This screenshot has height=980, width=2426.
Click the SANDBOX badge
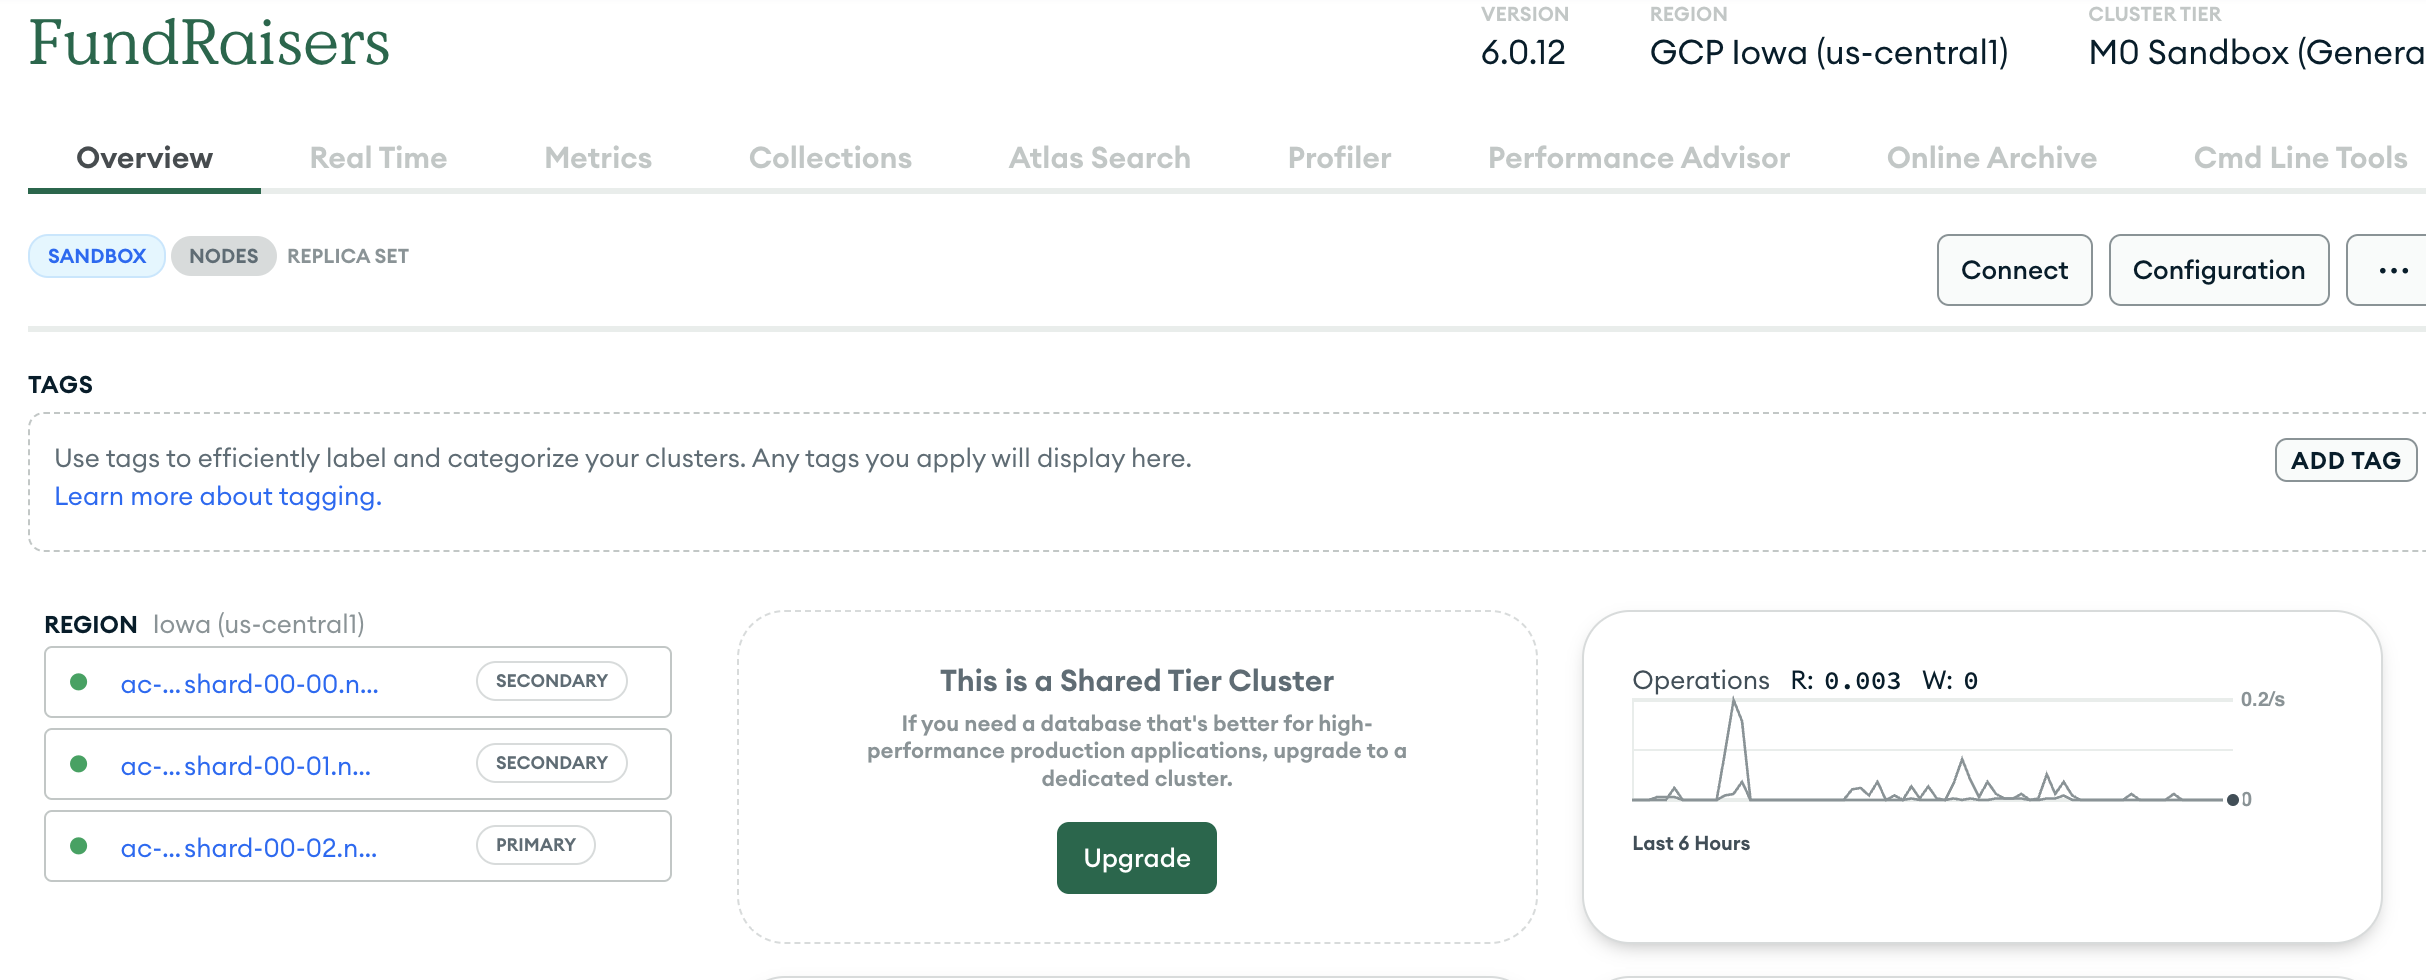[97, 256]
